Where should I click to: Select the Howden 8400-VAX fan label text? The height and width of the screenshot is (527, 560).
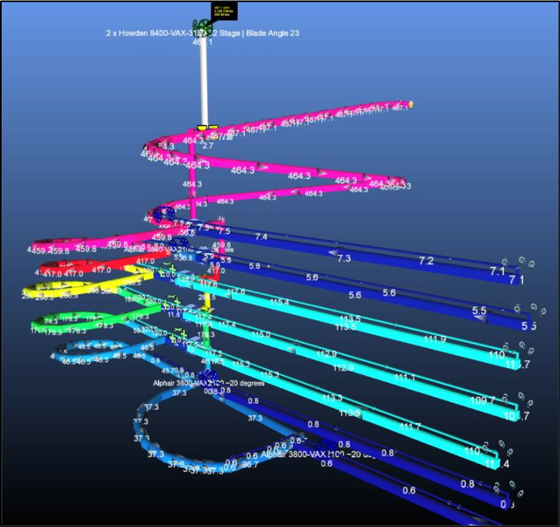tap(202, 33)
